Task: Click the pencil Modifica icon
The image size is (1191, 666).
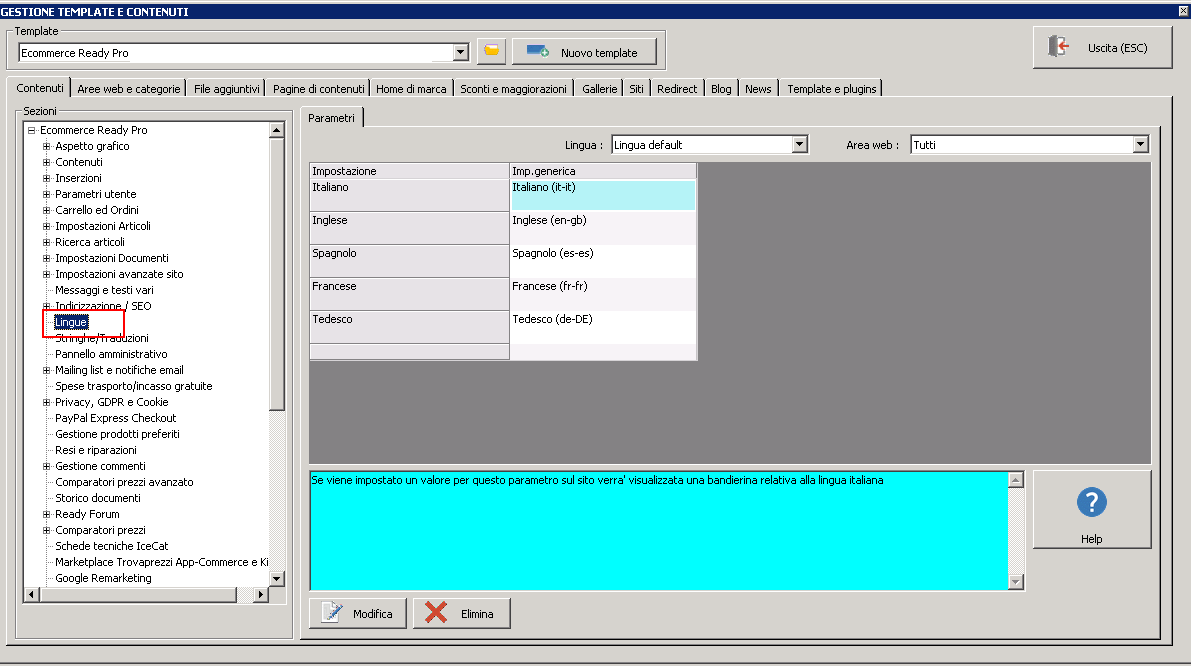Action: [x=332, y=613]
